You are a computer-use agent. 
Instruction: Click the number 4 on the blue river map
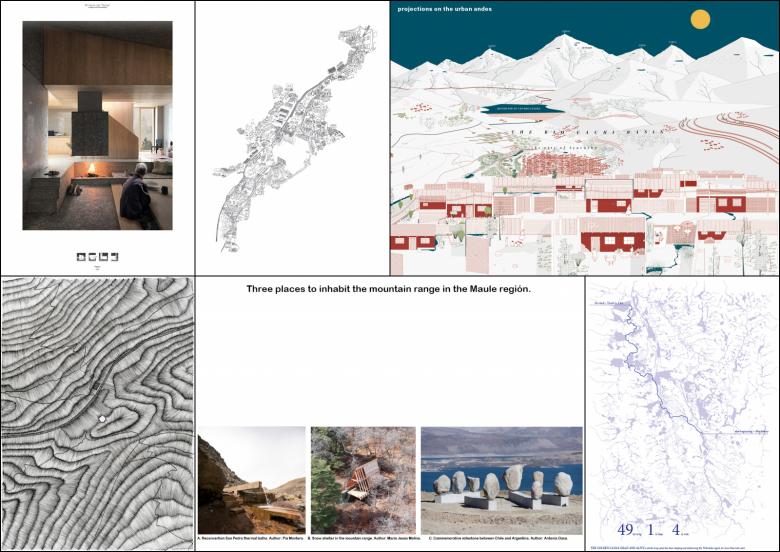tap(676, 529)
